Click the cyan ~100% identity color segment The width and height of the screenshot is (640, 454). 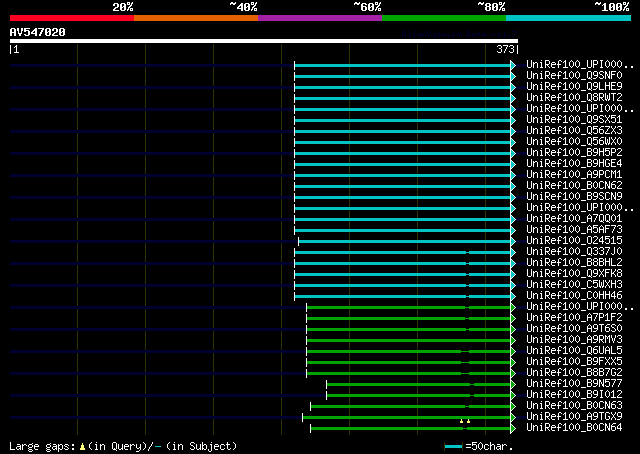point(568,18)
